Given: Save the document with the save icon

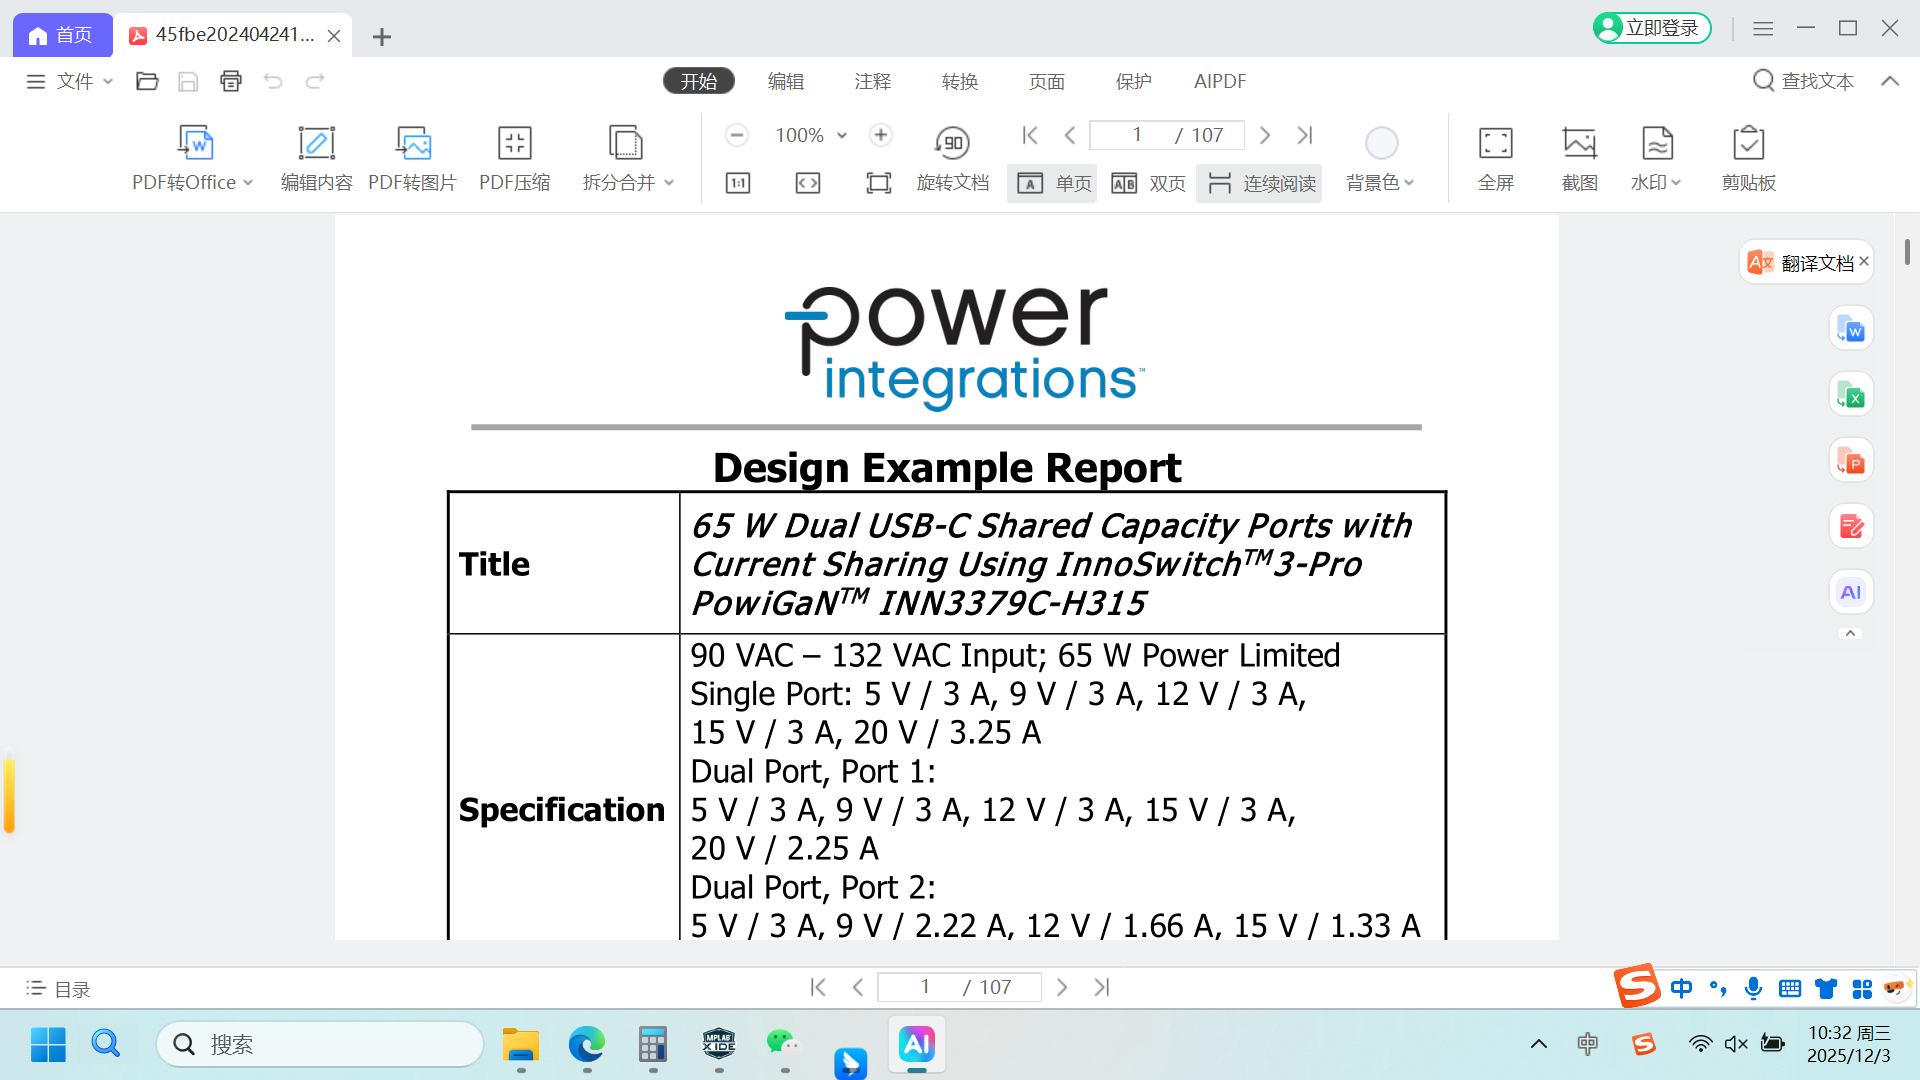Looking at the screenshot, I should [x=188, y=81].
